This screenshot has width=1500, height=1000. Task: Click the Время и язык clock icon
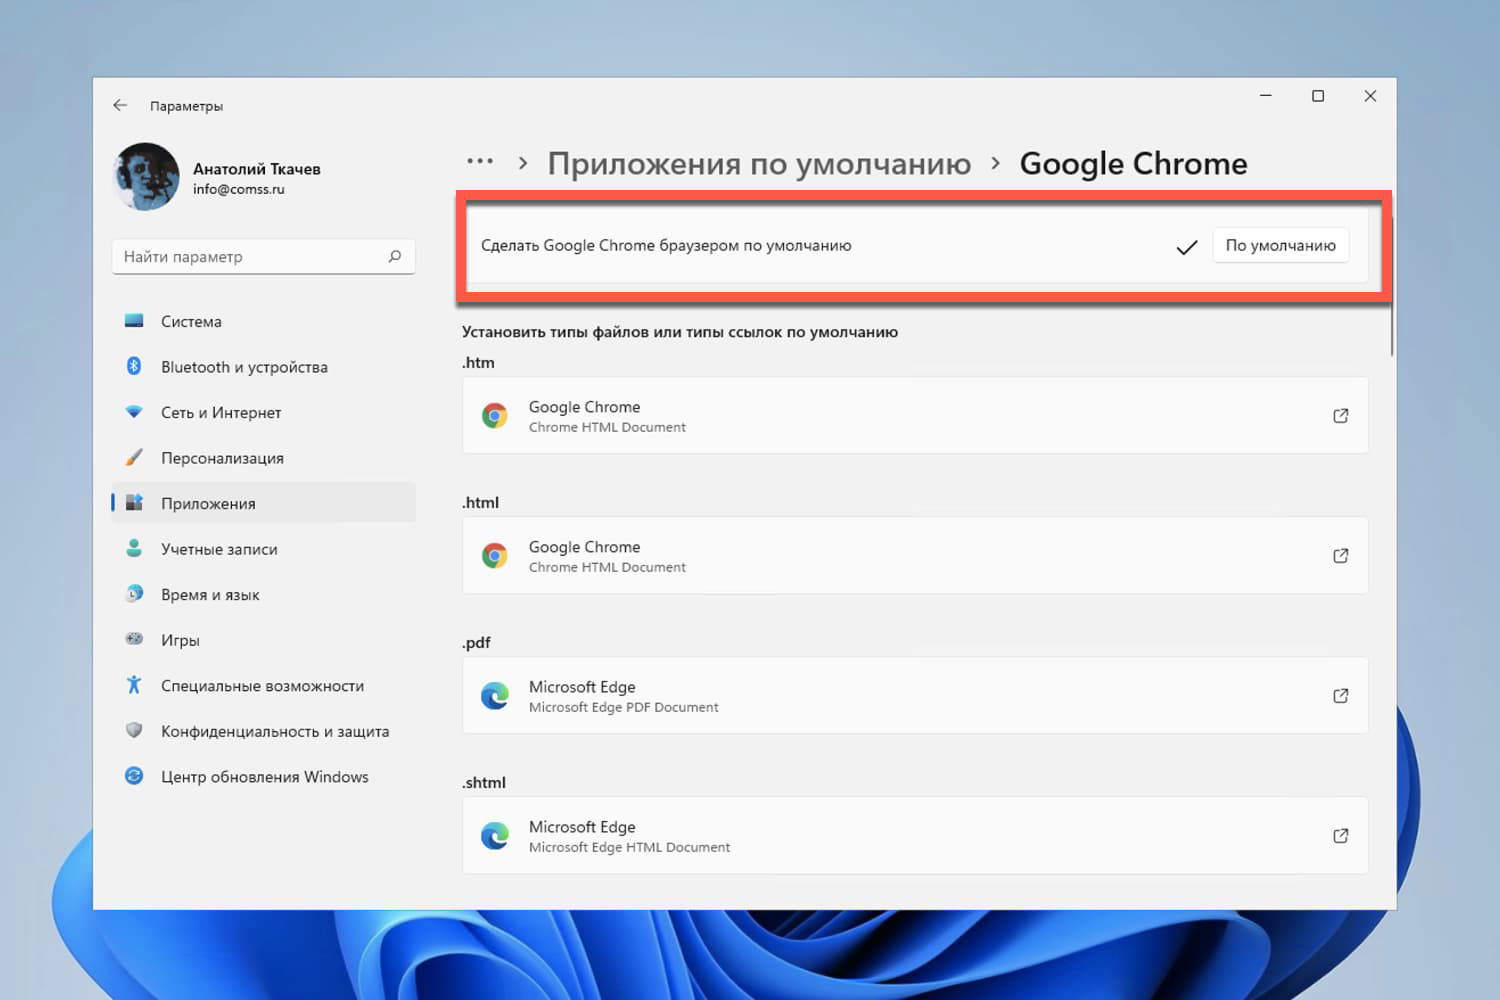coord(134,594)
